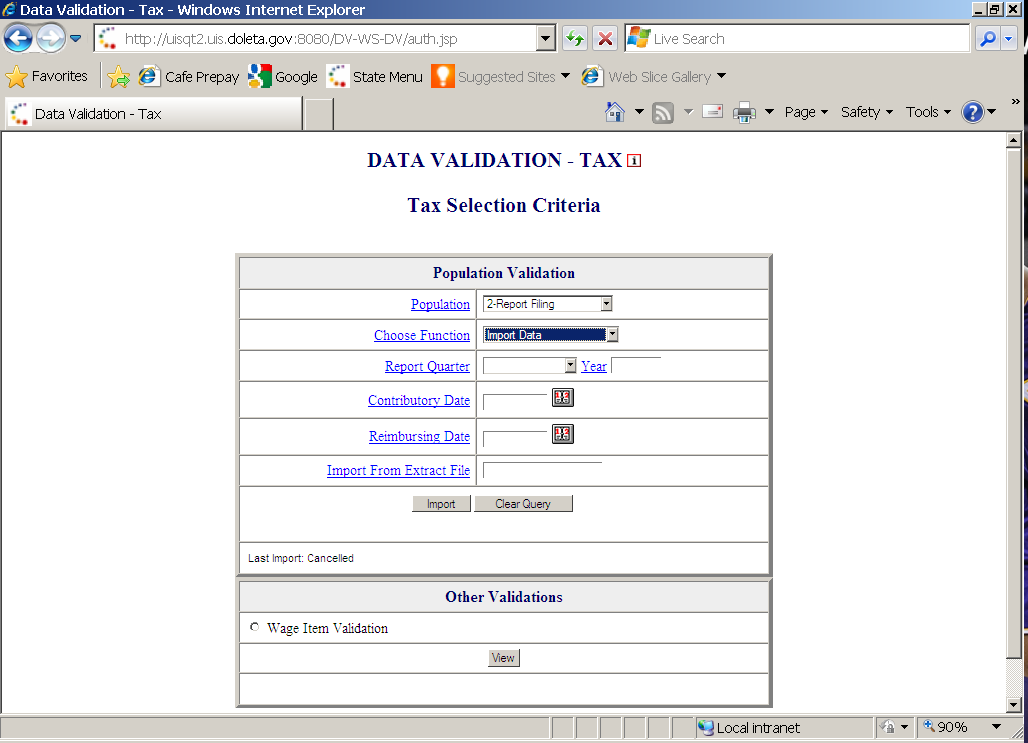Open a new blank tab
The width and height of the screenshot is (1028, 743).
[319, 113]
